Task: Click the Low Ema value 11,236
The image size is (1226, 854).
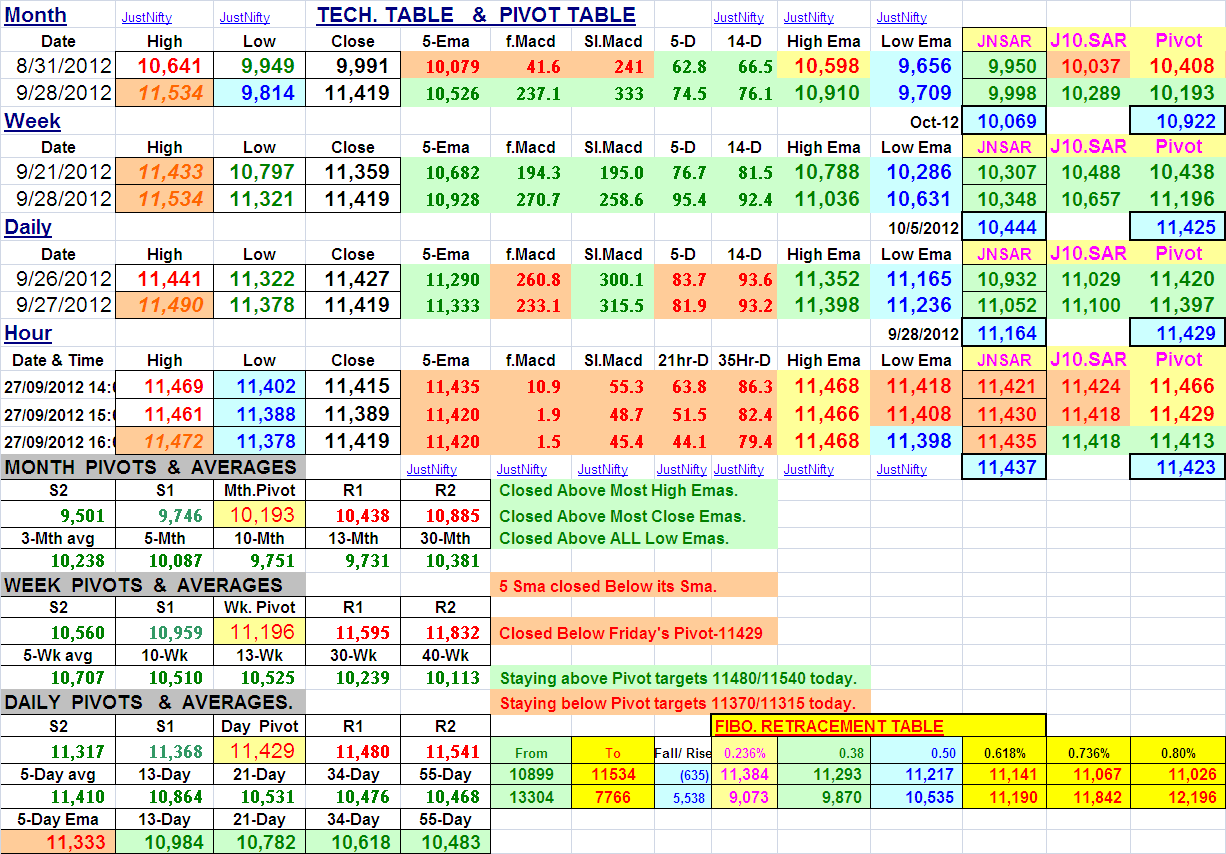Action: [916, 305]
